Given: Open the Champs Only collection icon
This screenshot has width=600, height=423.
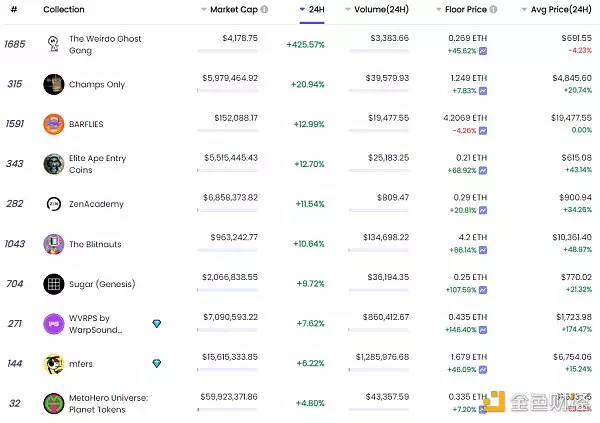Looking at the screenshot, I should point(53,84).
